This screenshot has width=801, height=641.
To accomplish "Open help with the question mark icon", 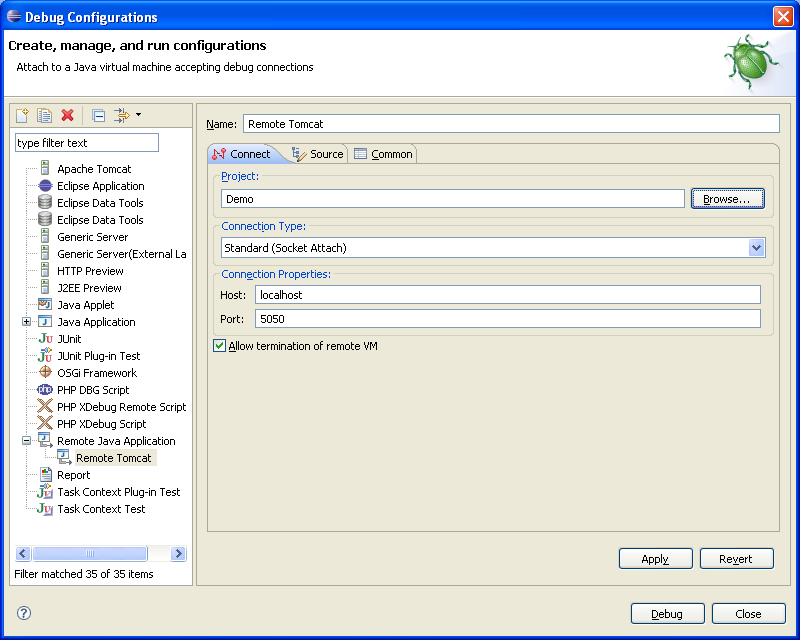I will click(23, 613).
